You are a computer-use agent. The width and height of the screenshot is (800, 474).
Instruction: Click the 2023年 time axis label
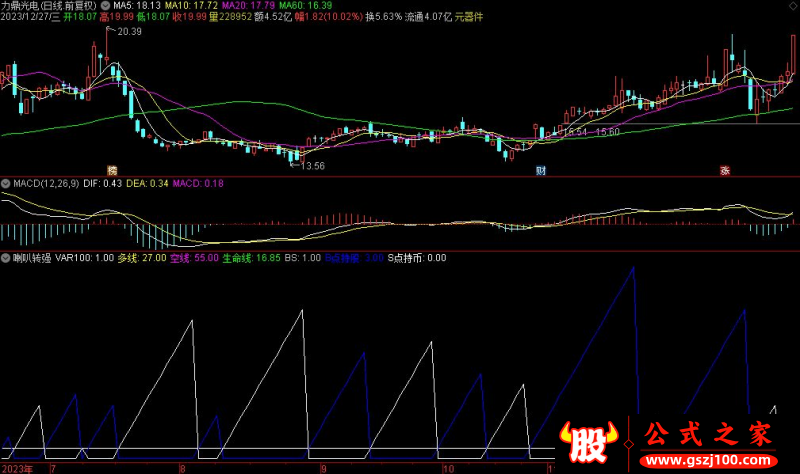click(x=17, y=469)
